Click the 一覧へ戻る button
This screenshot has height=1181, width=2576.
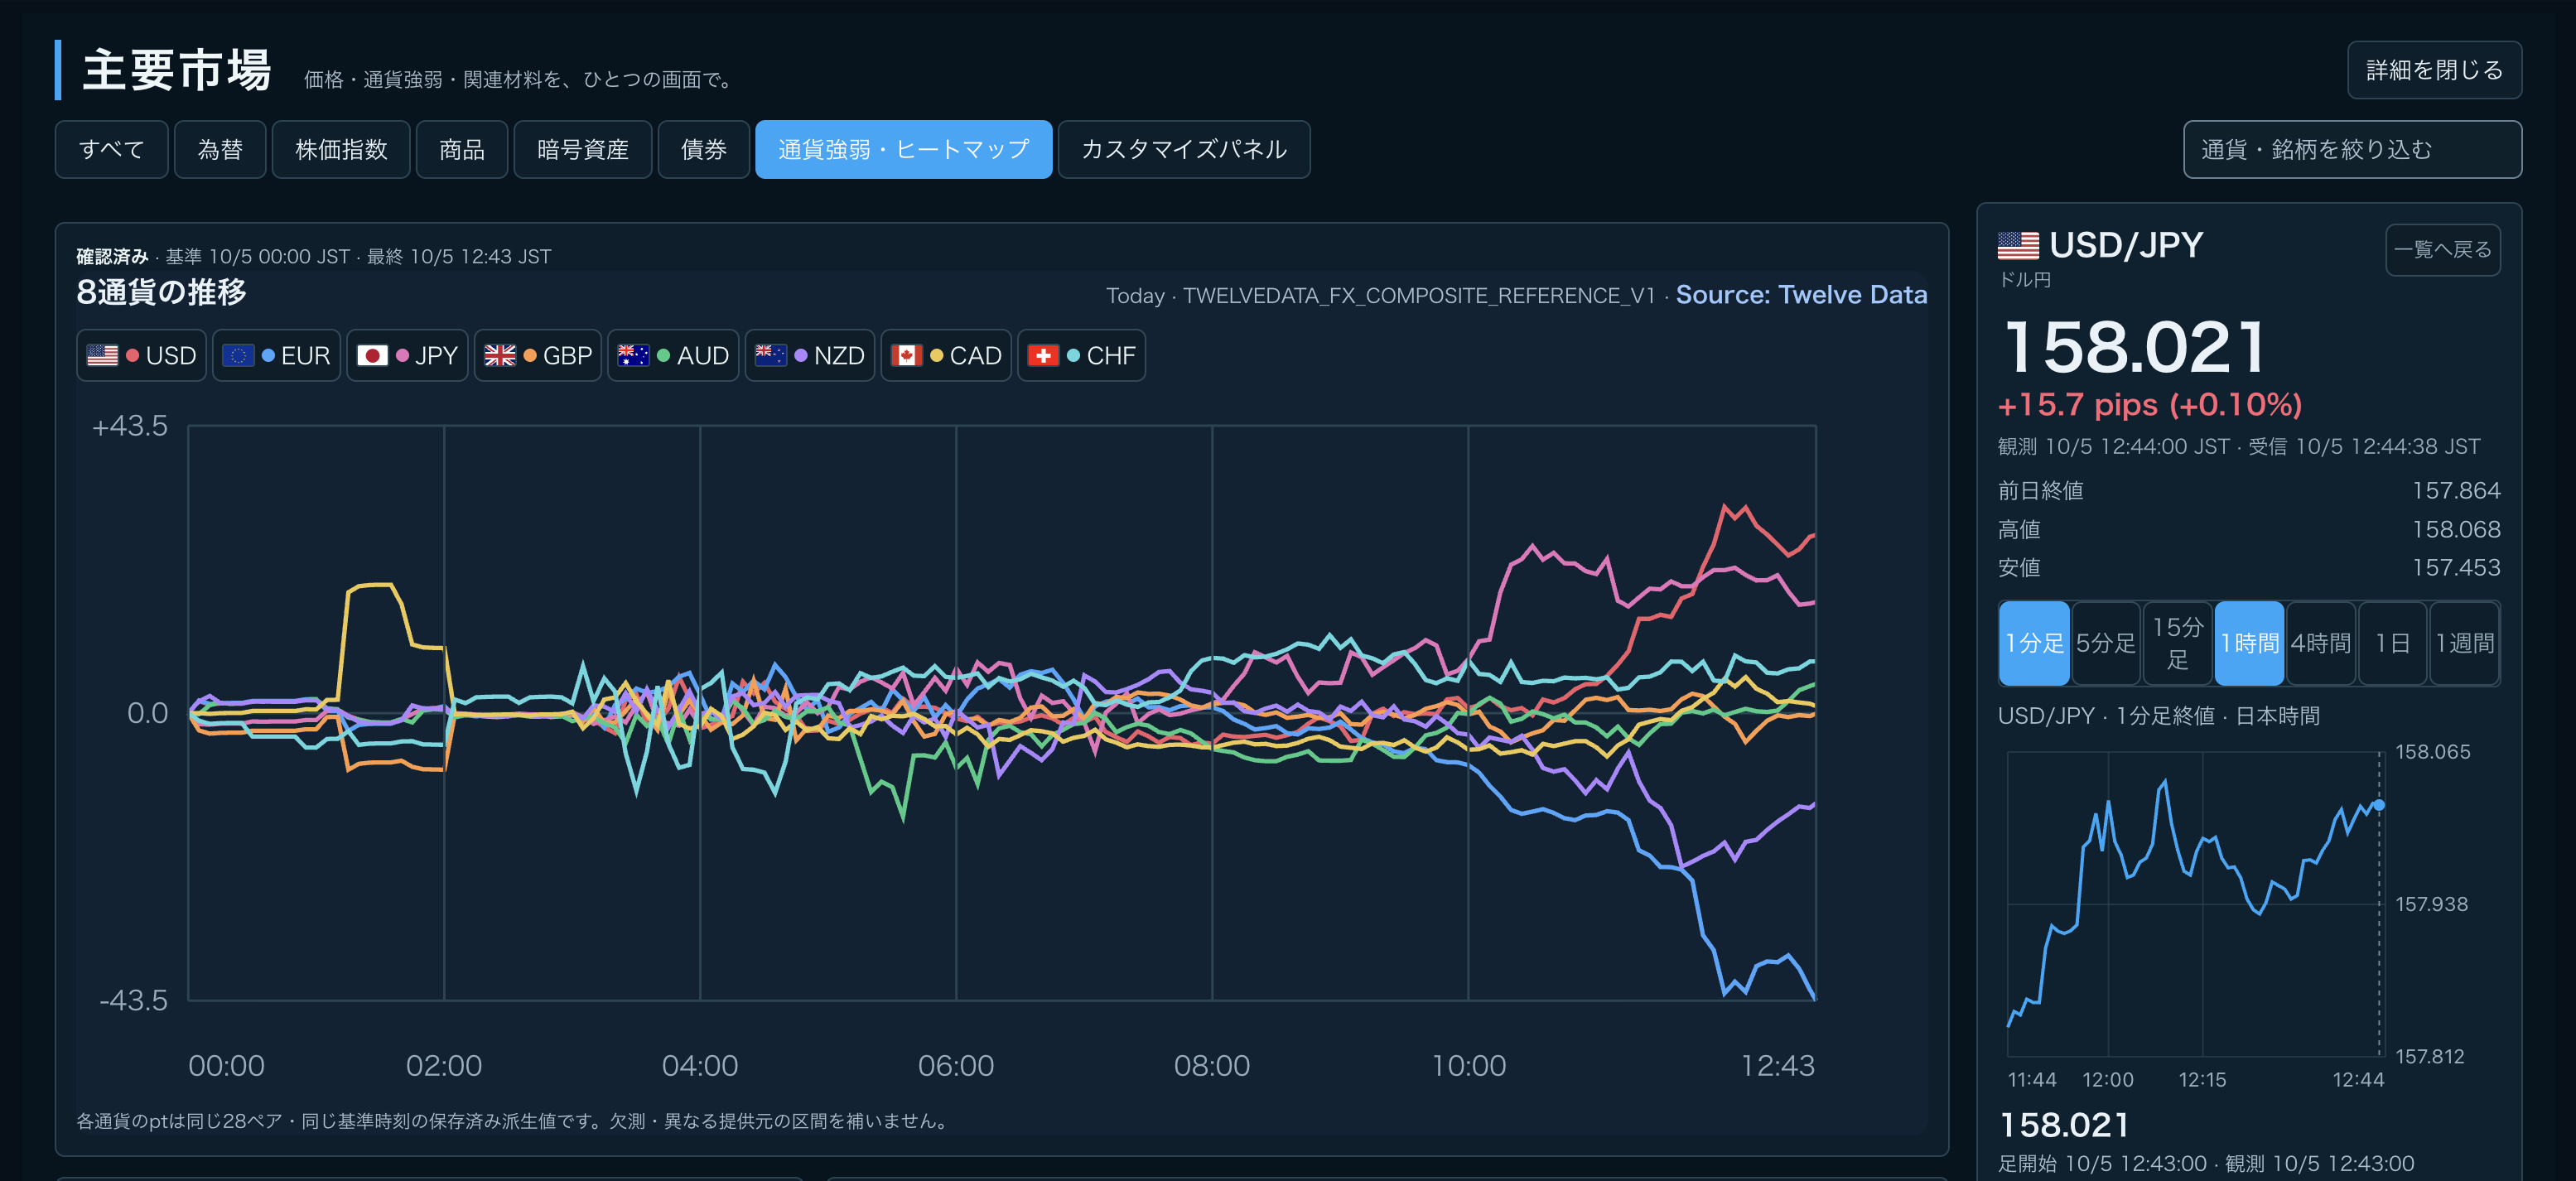point(2443,249)
